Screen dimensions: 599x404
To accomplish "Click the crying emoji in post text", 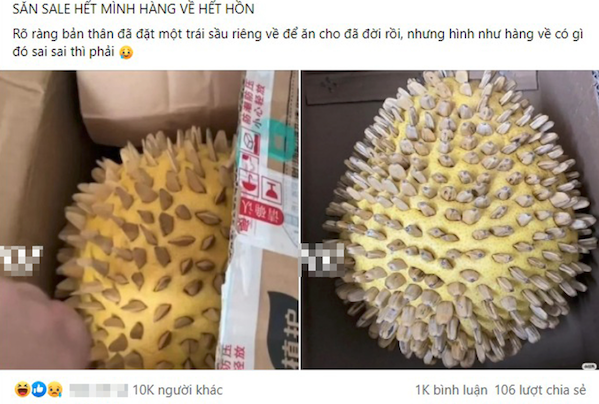I will click(x=126, y=52).
